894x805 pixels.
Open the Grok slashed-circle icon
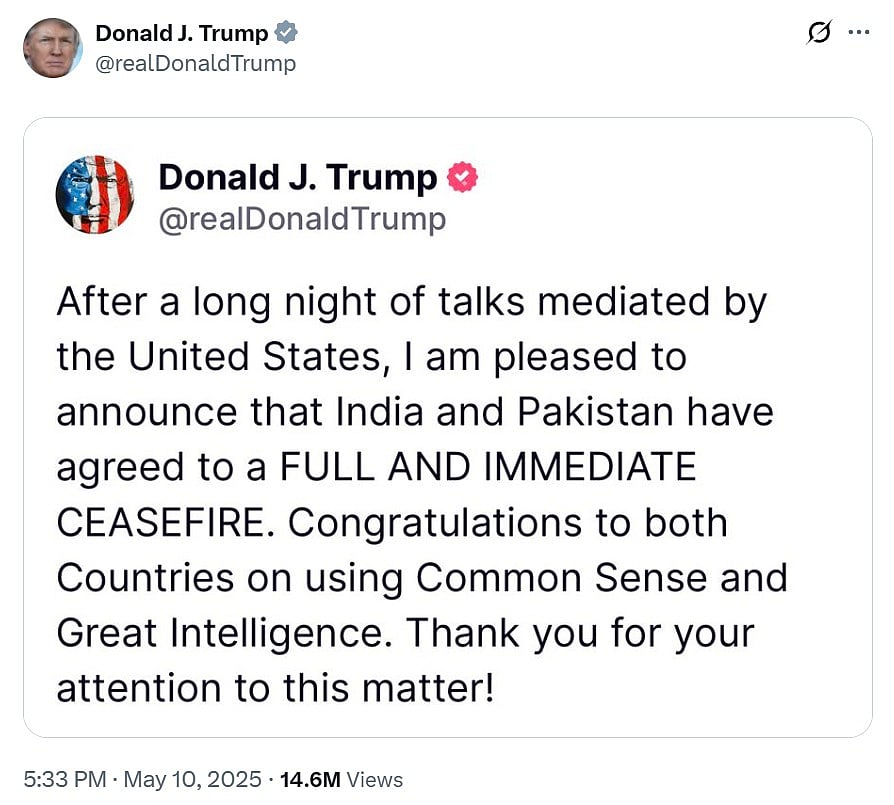coord(818,33)
